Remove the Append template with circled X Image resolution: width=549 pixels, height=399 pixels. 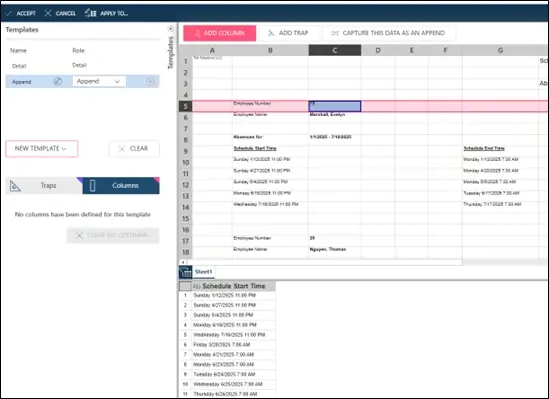click(x=150, y=82)
